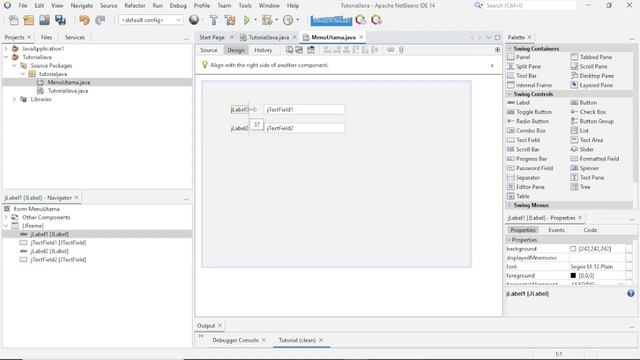Open the Events properties tab
The height and width of the screenshot is (360, 640).
click(x=556, y=230)
